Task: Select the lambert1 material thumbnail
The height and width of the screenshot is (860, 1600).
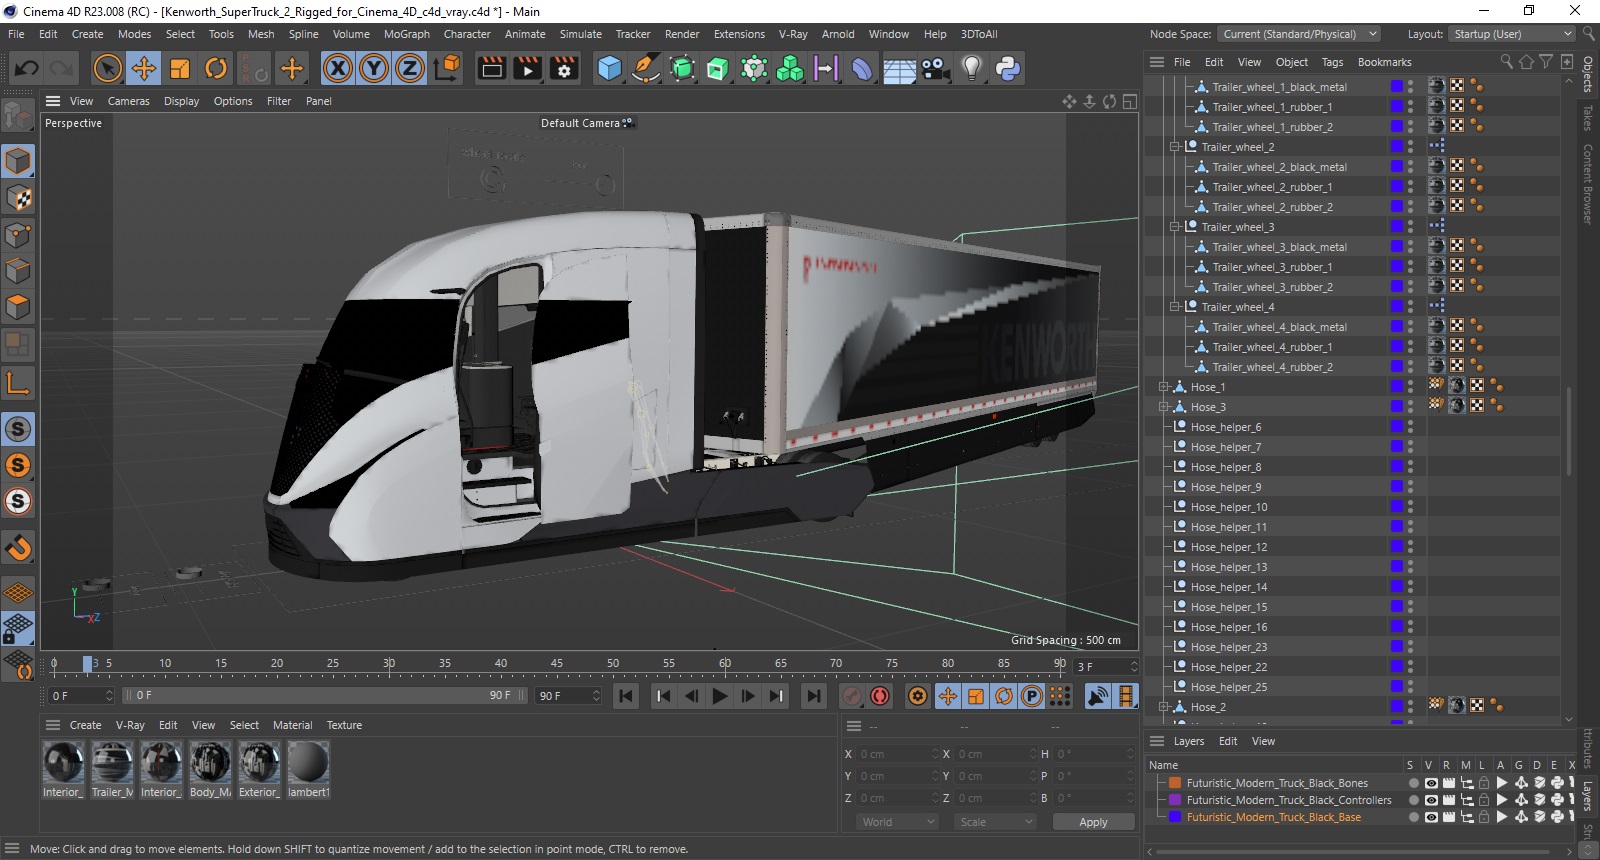Action: click(x=308, y=769)
